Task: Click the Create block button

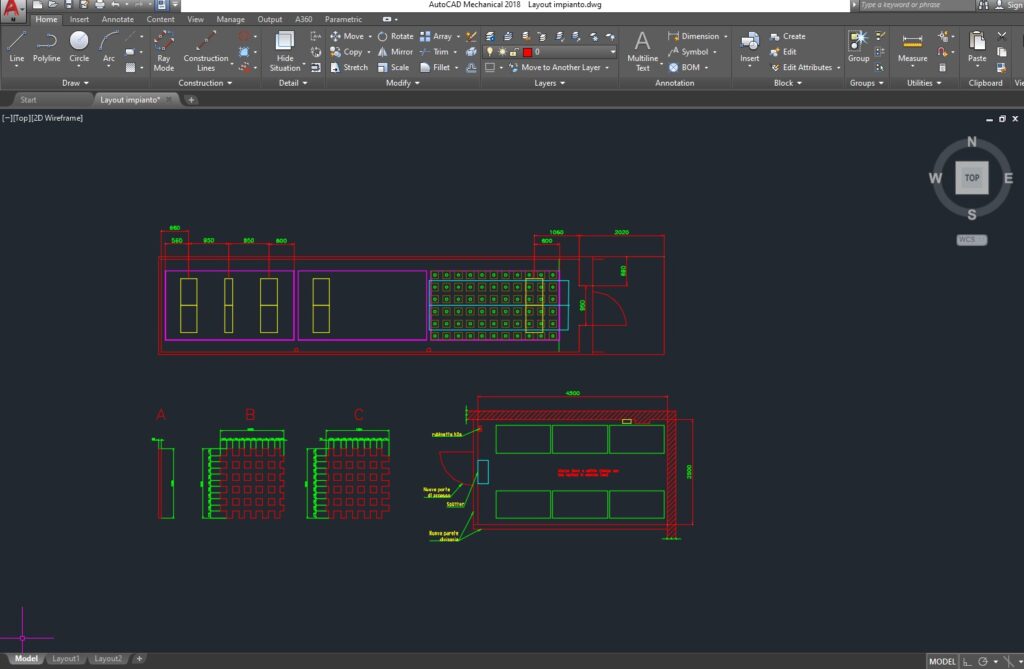Action: [x=788, y=37]
